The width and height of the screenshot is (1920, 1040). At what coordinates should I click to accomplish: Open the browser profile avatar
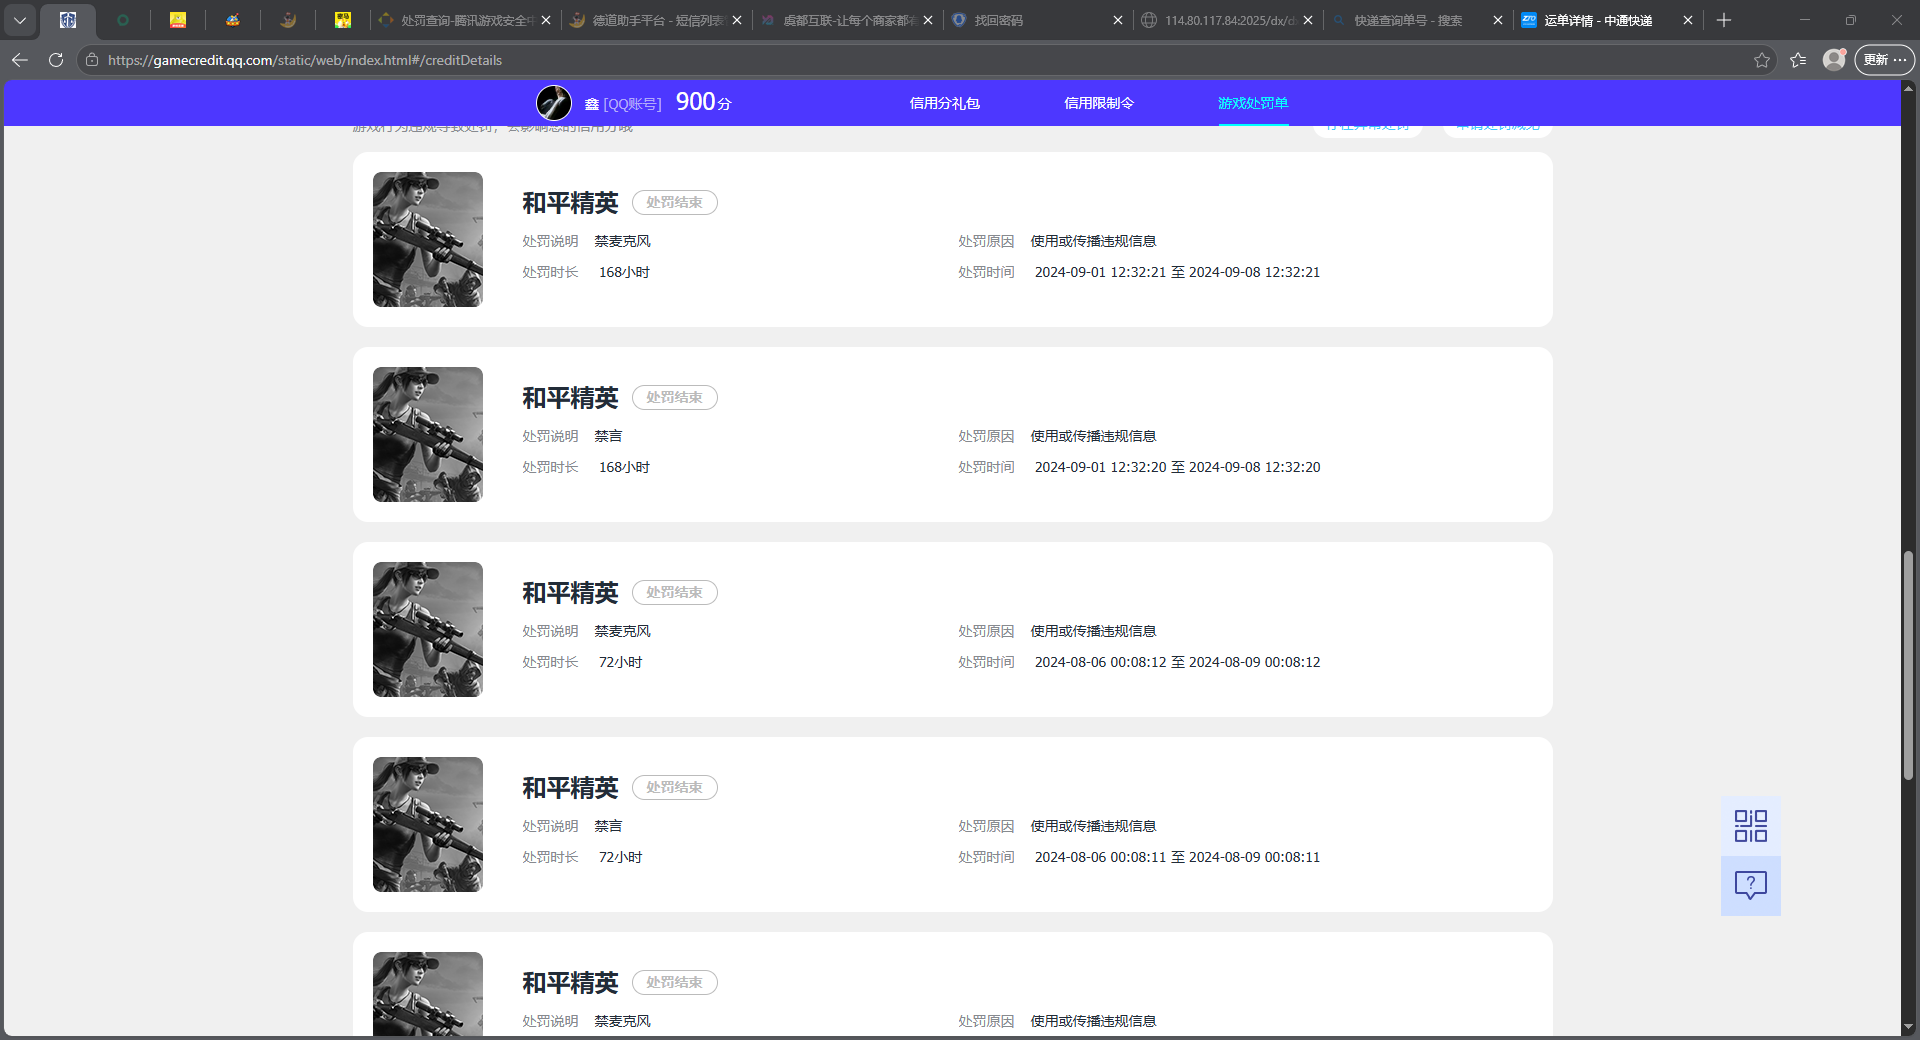(1833, 60)
